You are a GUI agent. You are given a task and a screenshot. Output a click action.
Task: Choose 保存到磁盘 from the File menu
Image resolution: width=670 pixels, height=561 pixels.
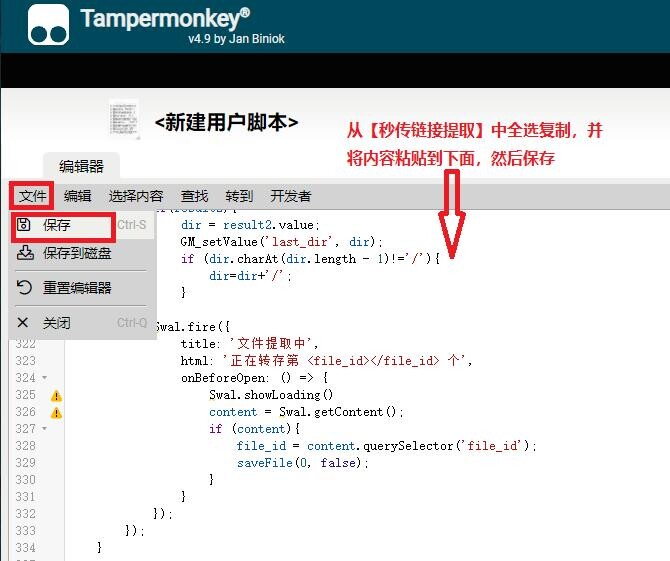pyautogui.click(x=78, y=254)
